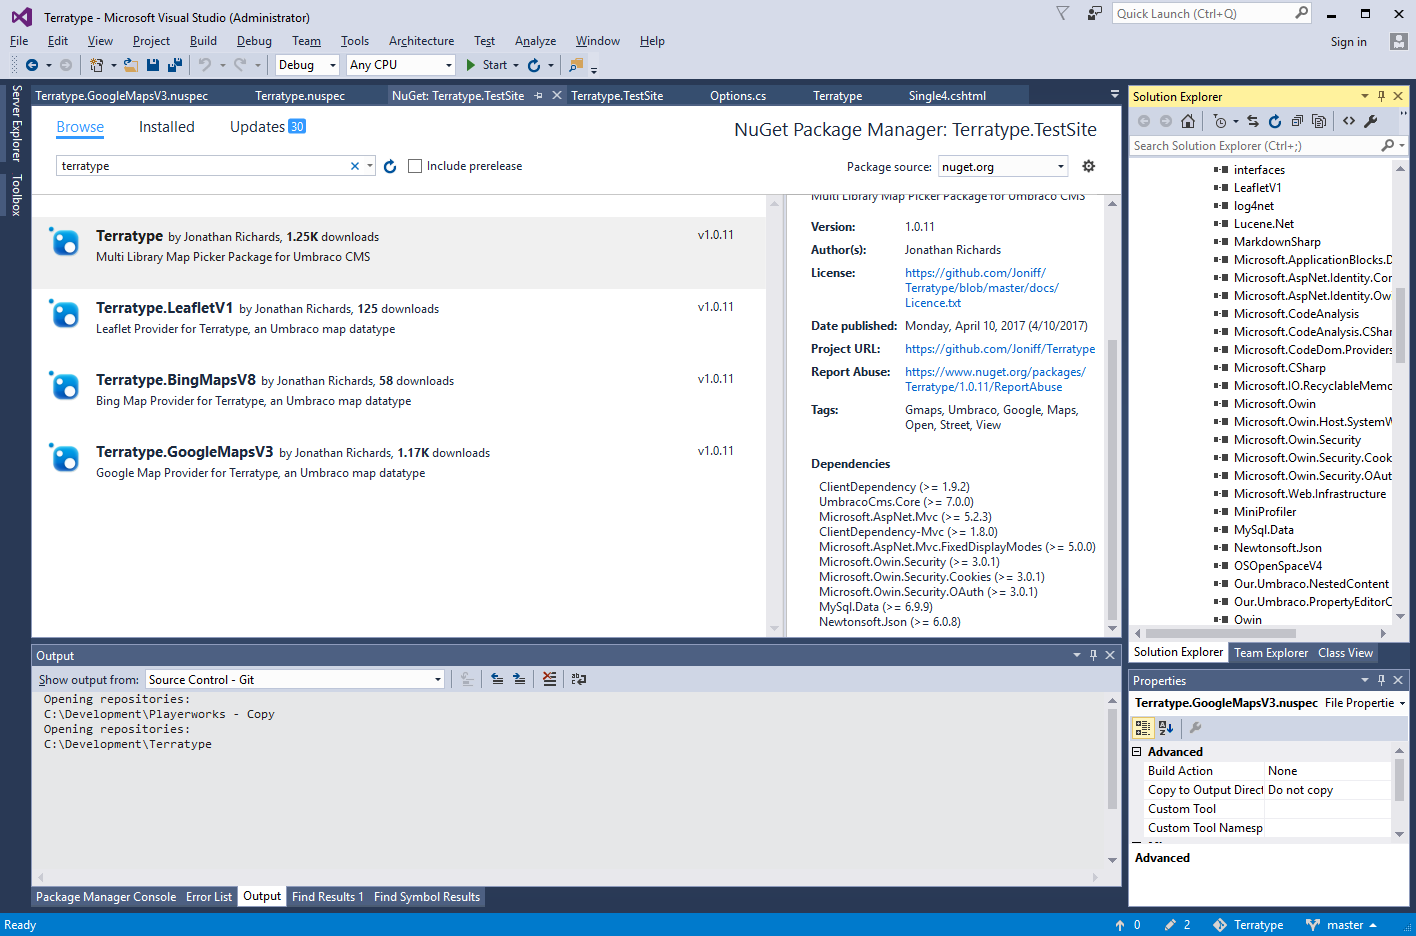
Task: Open the Package Manager Console tab
Action: point(106,897)
